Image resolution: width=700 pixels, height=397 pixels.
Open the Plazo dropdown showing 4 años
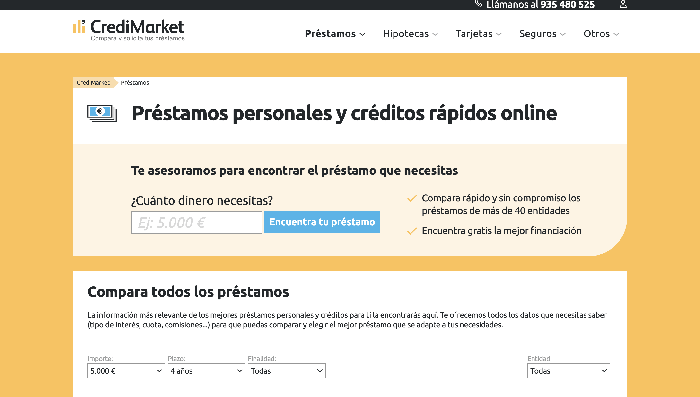(206, 371)
